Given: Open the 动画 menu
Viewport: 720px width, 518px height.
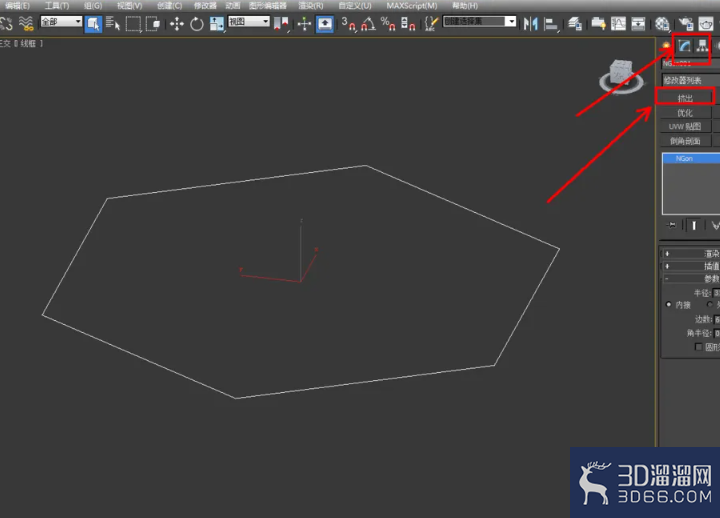Looking at the screenshot, I should [233, 6].
